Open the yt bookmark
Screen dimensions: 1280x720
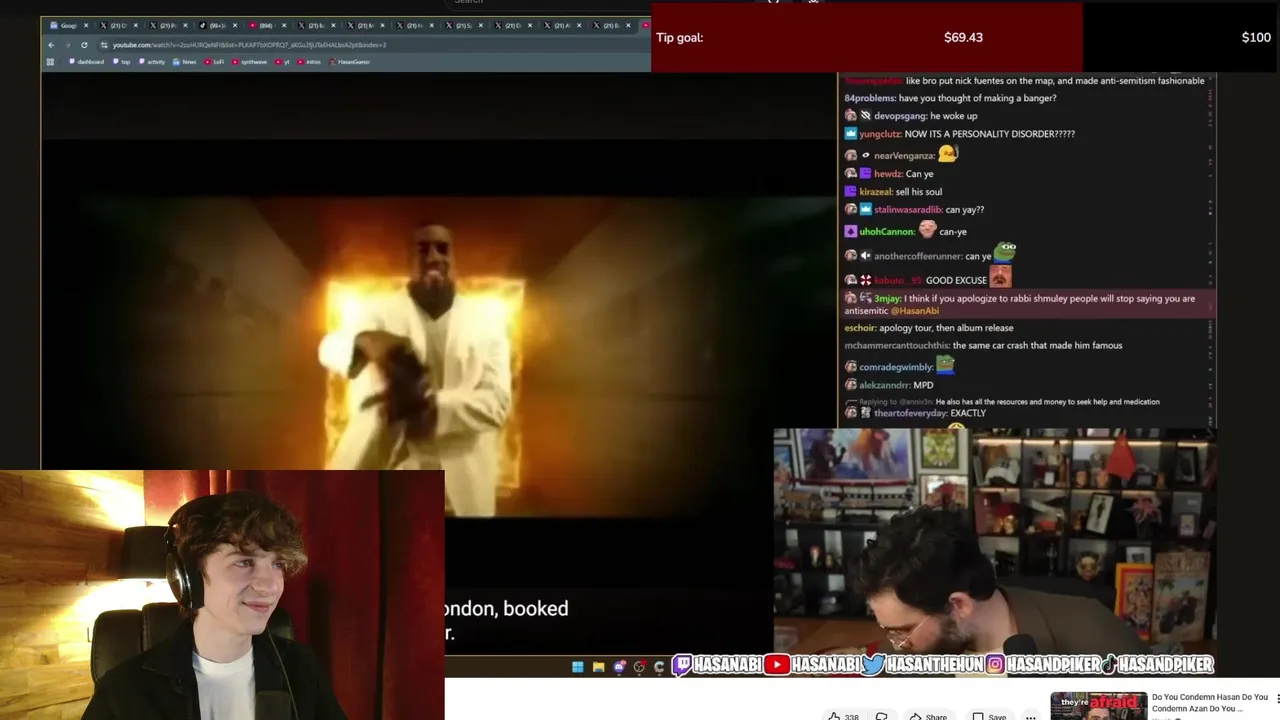(283, 62)
